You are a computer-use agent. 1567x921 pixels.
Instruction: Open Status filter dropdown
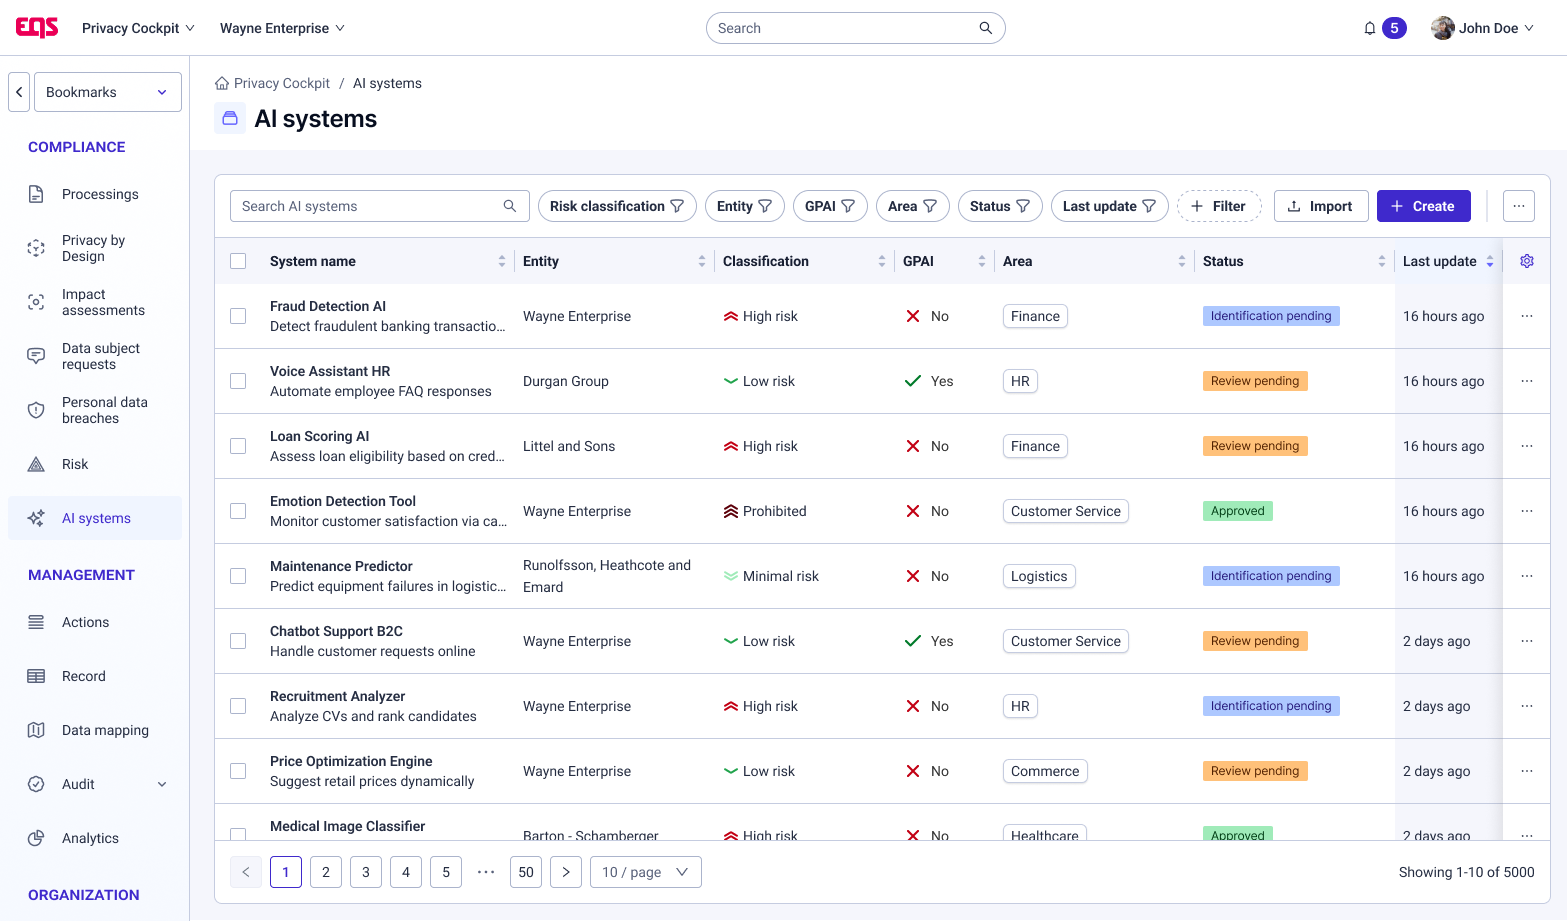[x=1000, y=206]
